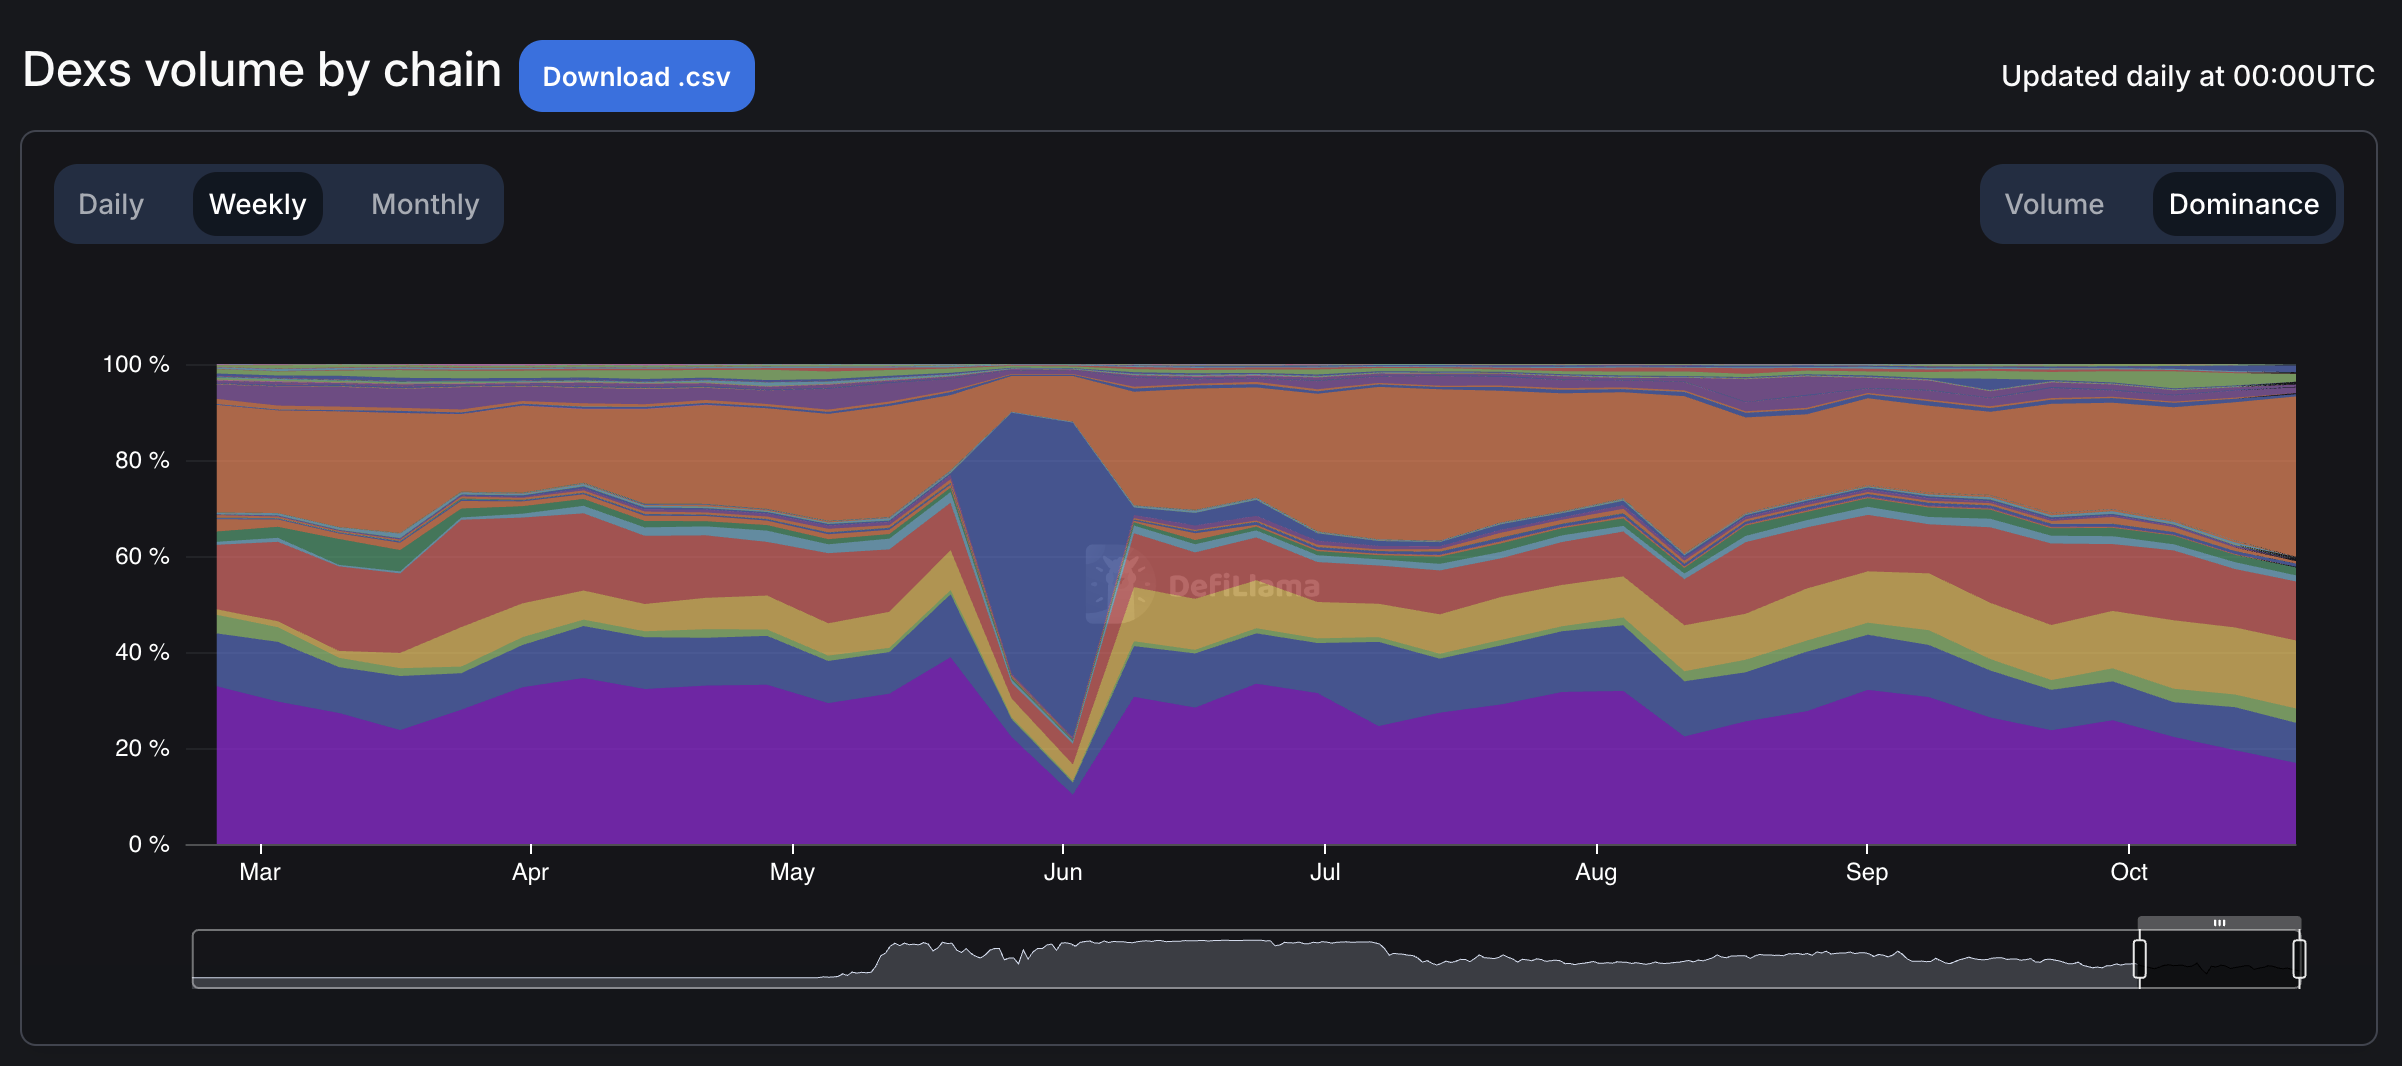Viewport: 2402px width, 1066px height.
Task: Click the 100% label on the y-axis
Action: 135,364
